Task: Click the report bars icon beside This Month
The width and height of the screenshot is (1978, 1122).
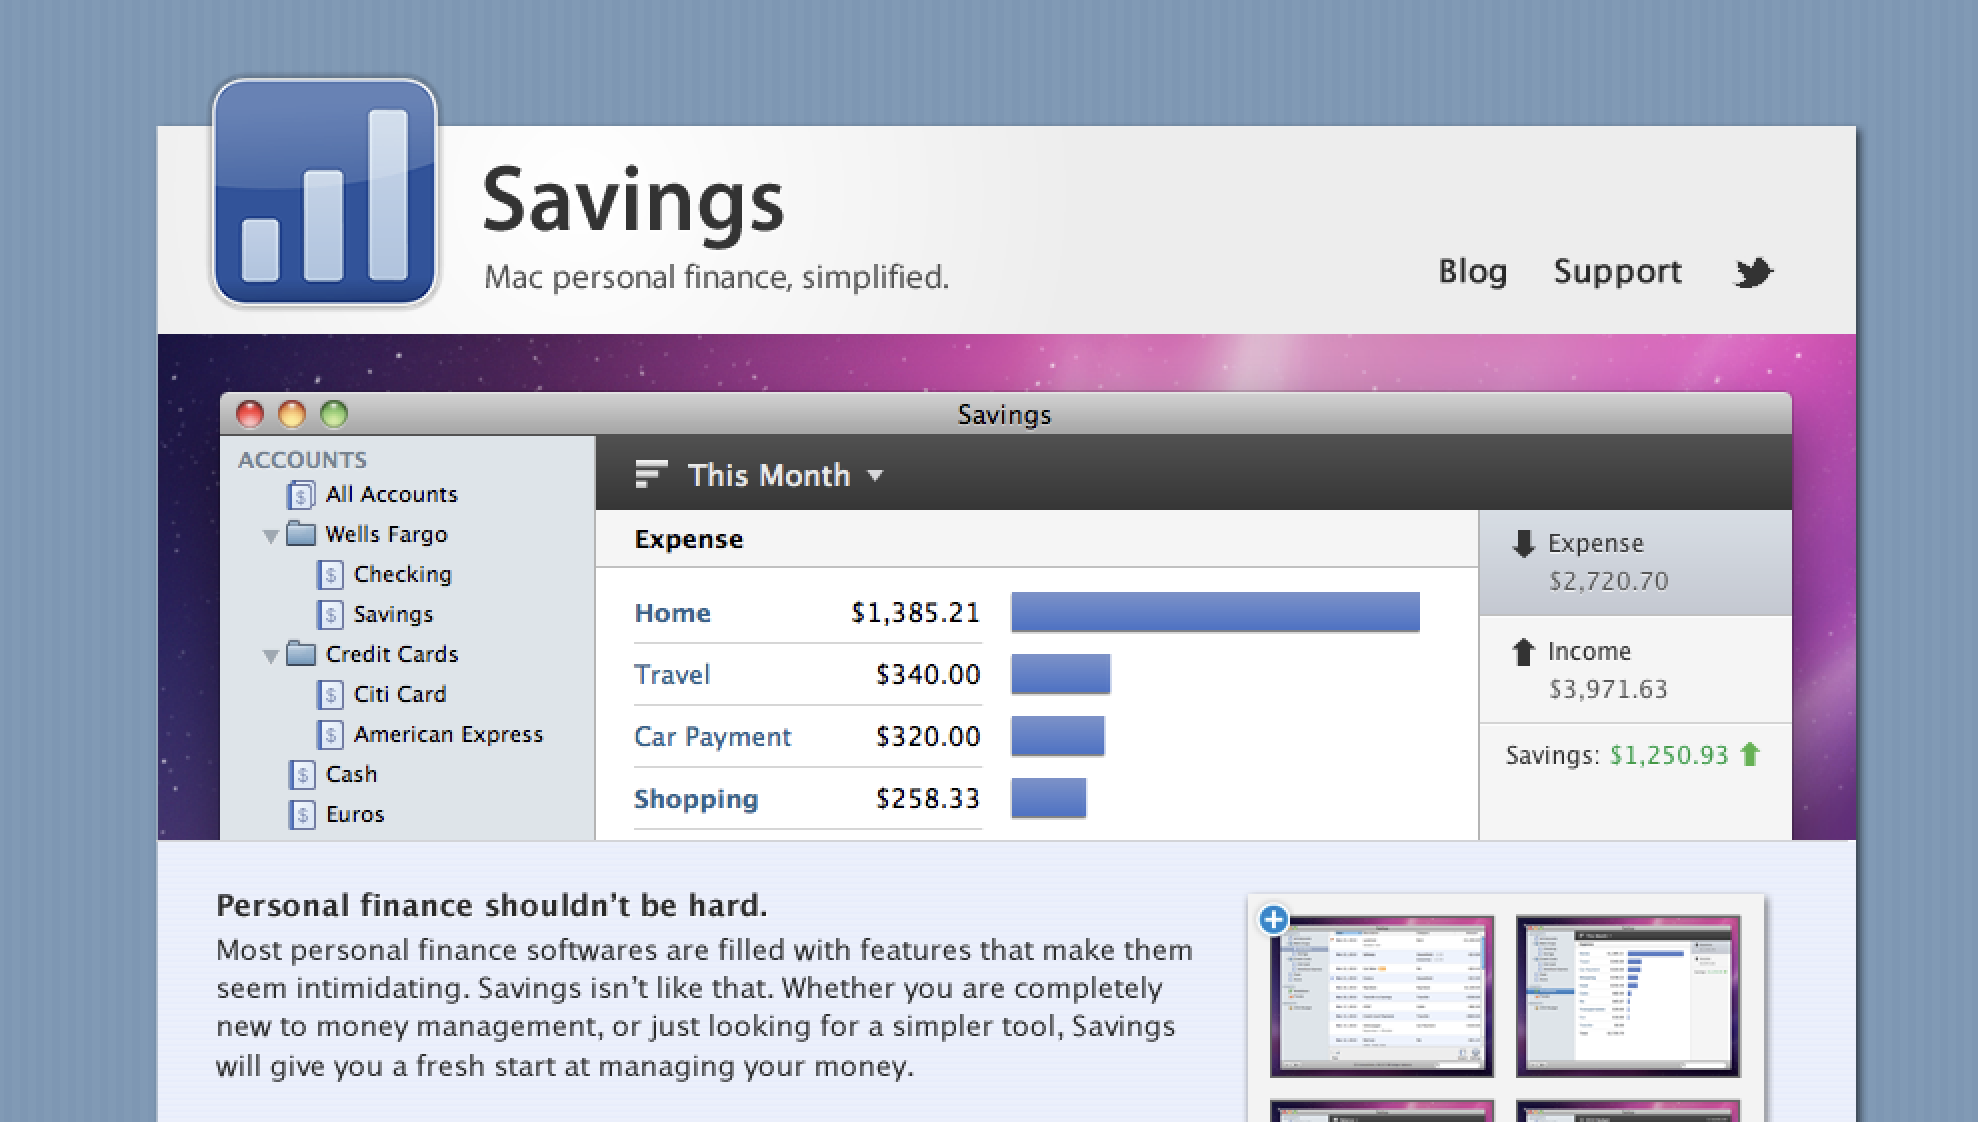Action: (x=651, y=474)
